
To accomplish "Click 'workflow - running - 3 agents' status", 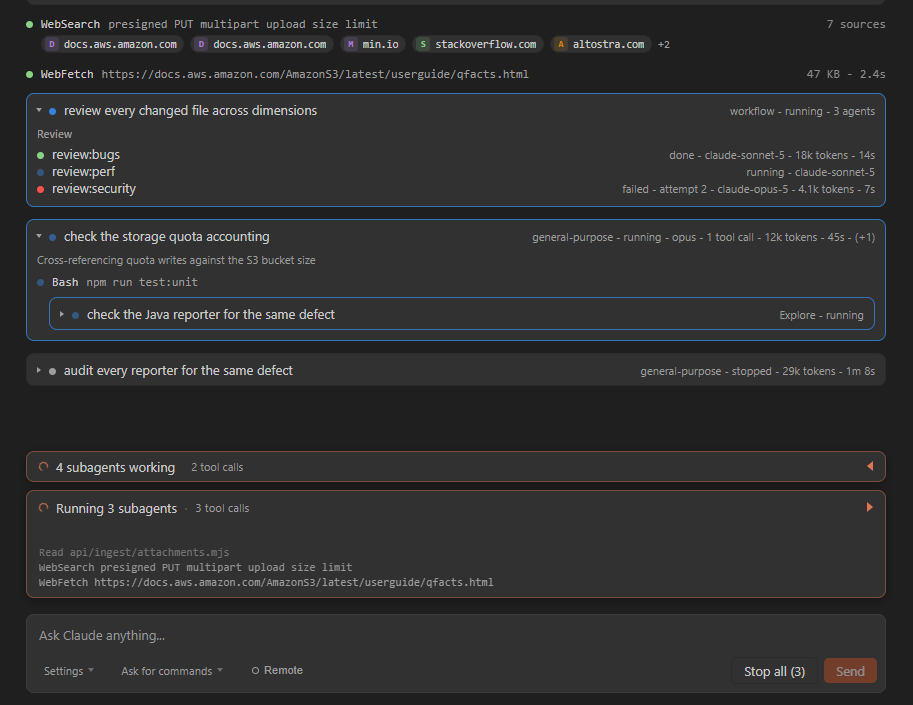I will [x=802, y=111].
